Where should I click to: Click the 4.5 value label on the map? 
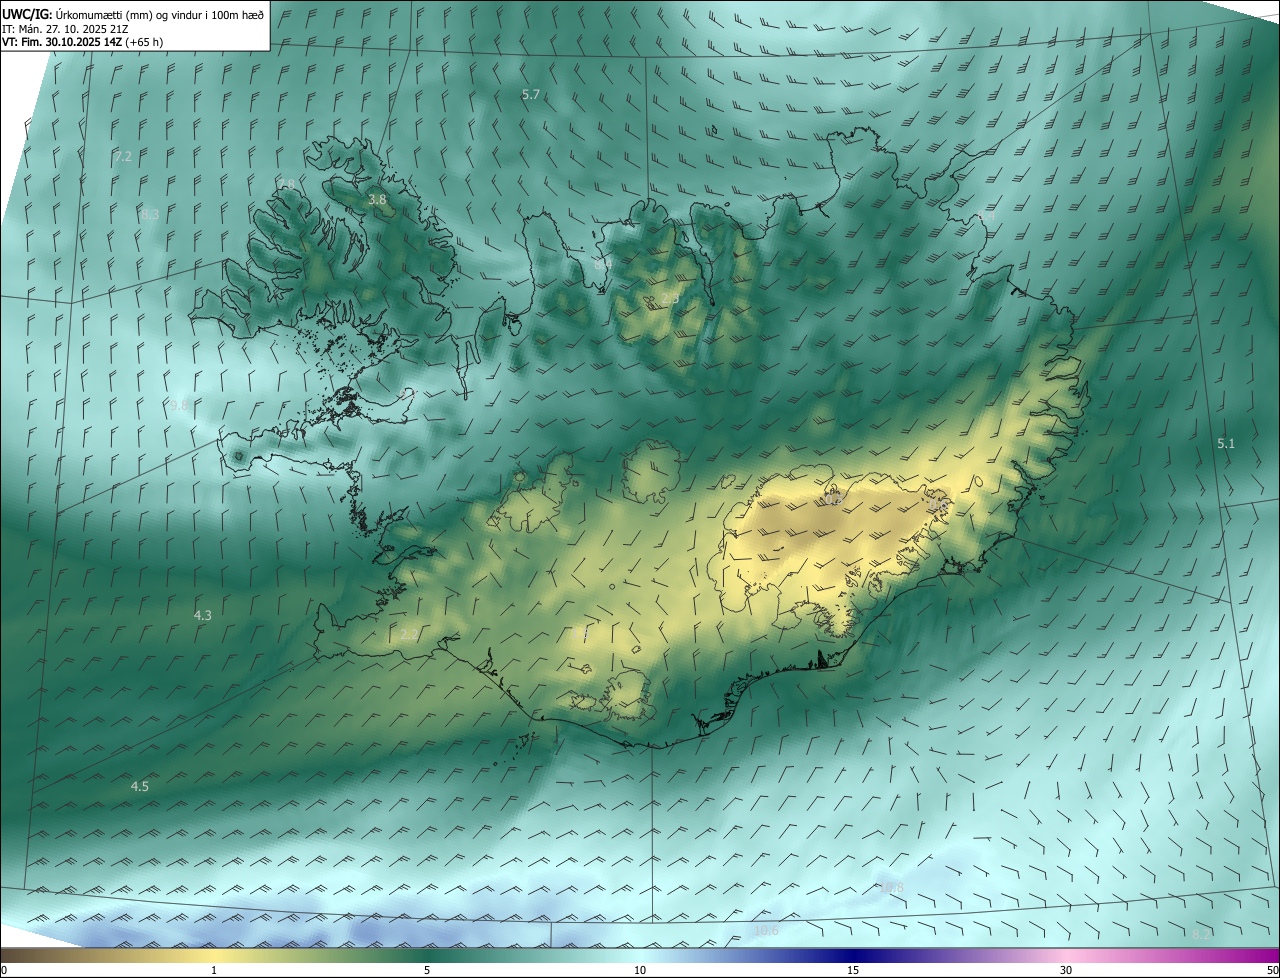tap(140, 786)
